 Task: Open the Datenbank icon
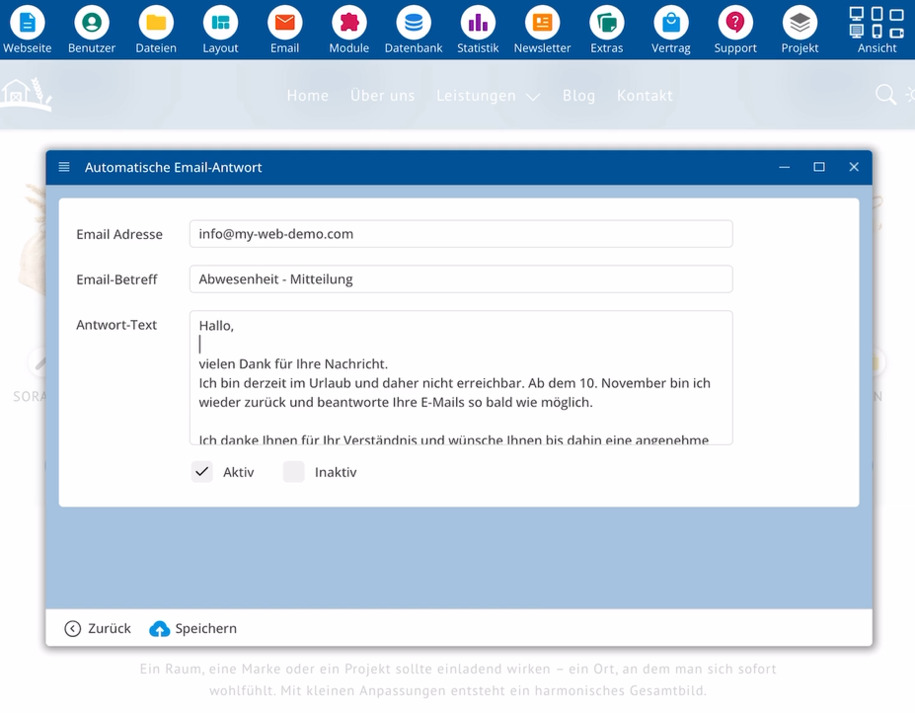414,22
